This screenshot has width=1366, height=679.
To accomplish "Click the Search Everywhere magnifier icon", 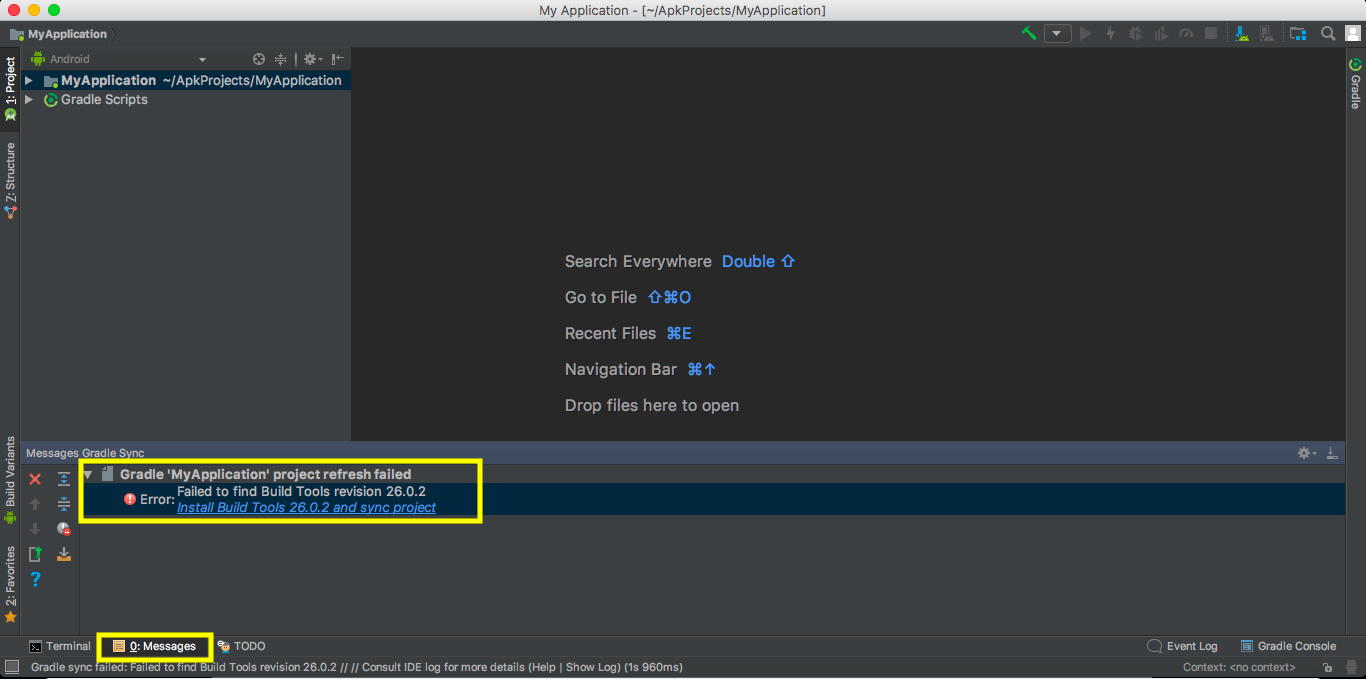I will pyautogui.click(x=1328, y=33).
